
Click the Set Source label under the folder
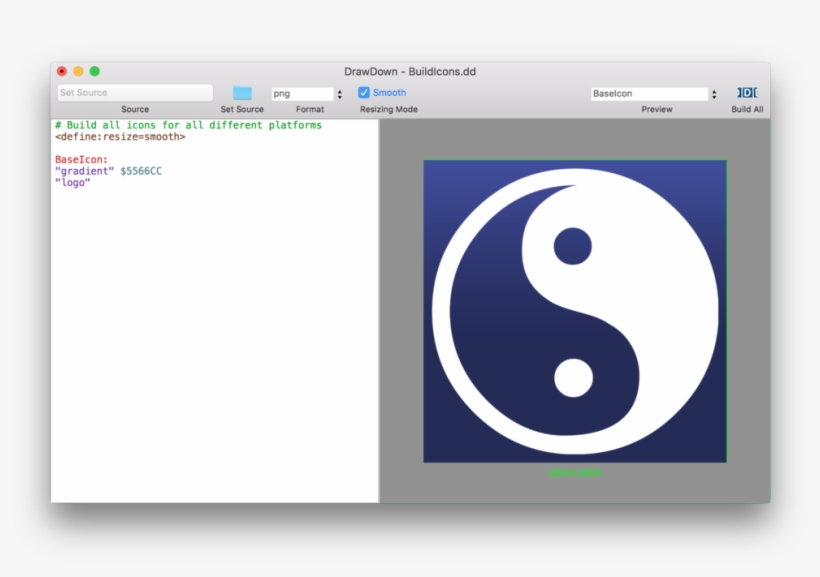pos(241,109)
